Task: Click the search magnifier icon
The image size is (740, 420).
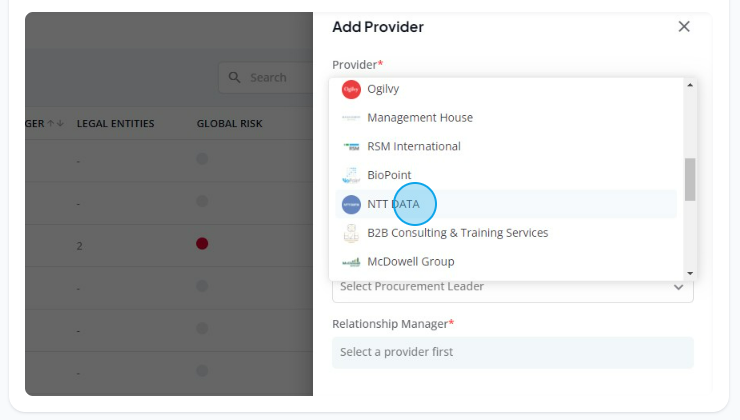Action: tap(235, 77)
